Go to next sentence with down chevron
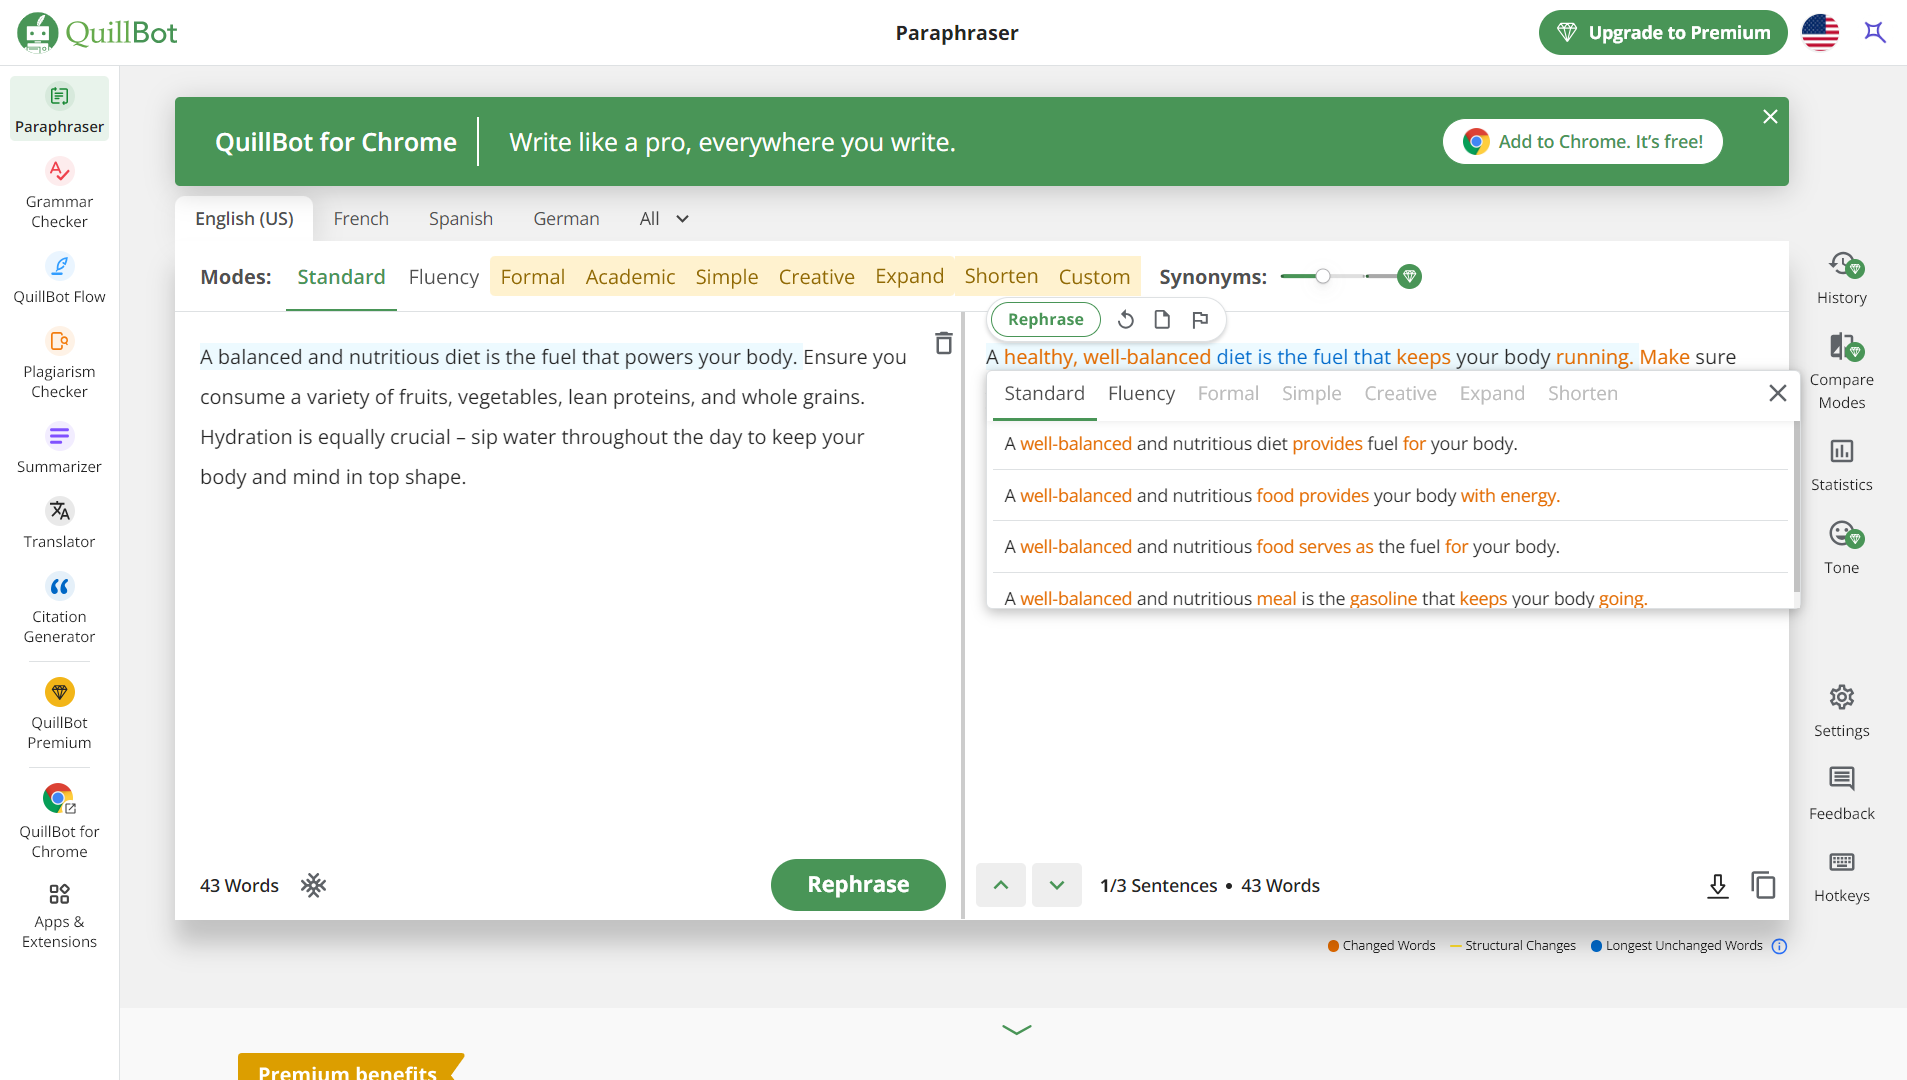The width and height of the screenshot is (1907, 1080). point(1056,885)
